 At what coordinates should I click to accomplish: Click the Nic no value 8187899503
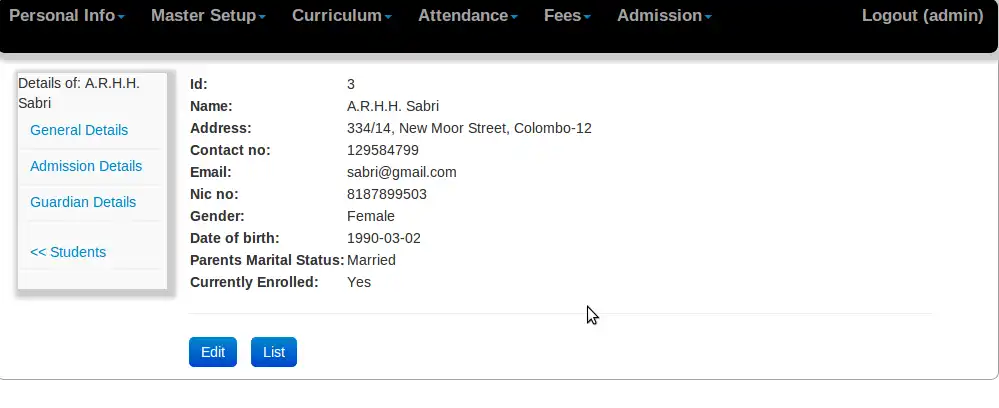[x=387, y=194]
